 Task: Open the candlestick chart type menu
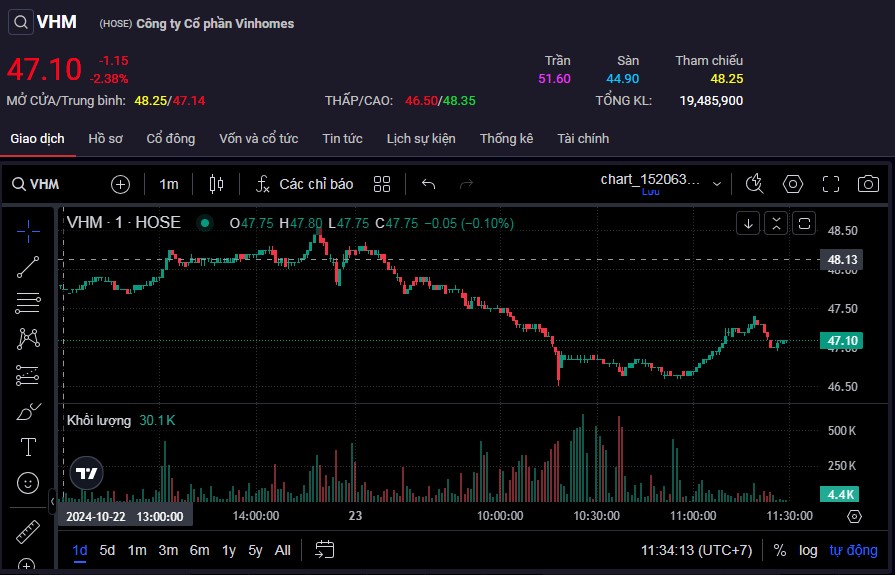pyautogui.click(x=217, y=184)
